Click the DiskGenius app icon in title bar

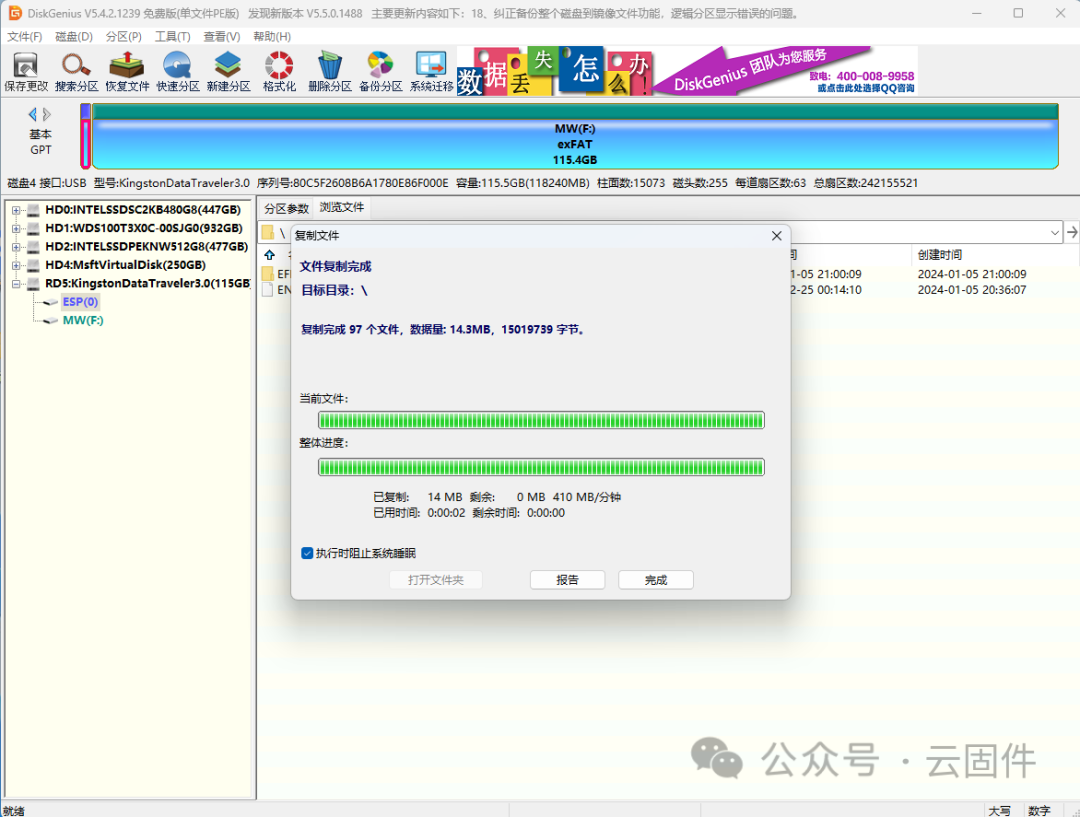(14, 13)
